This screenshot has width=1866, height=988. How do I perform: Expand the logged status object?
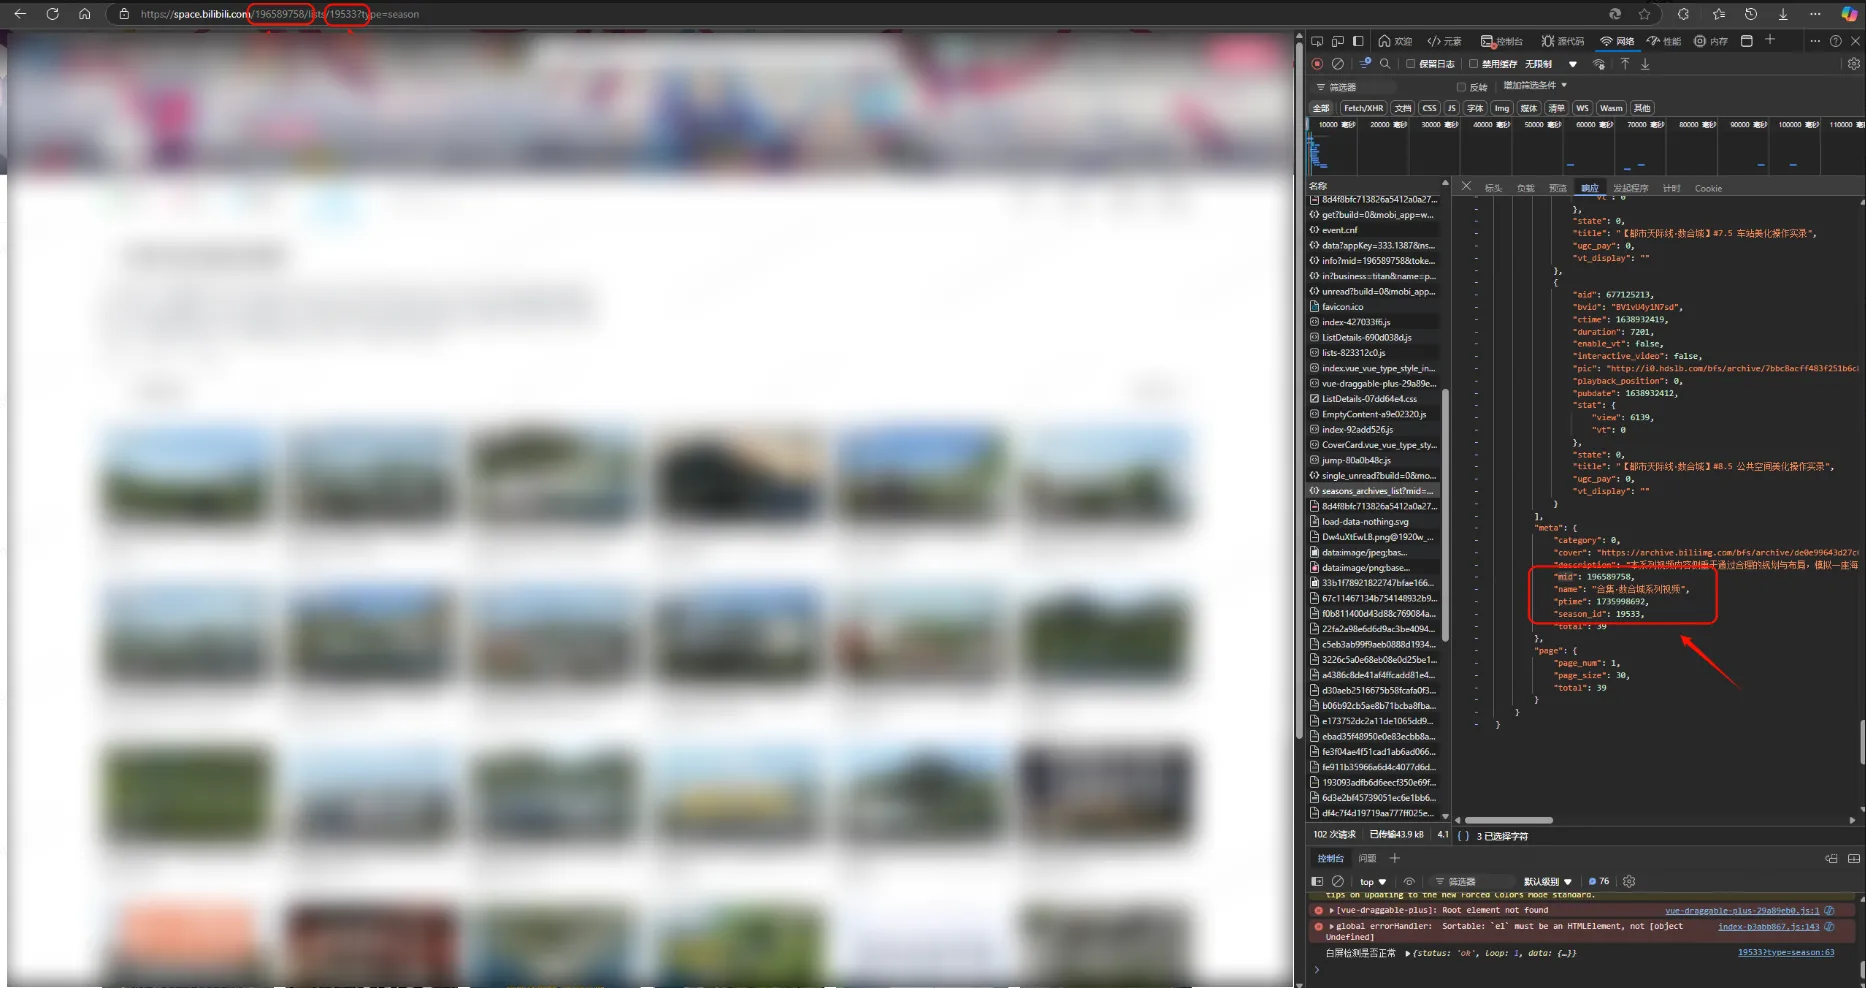click(x=1408, y=953)
